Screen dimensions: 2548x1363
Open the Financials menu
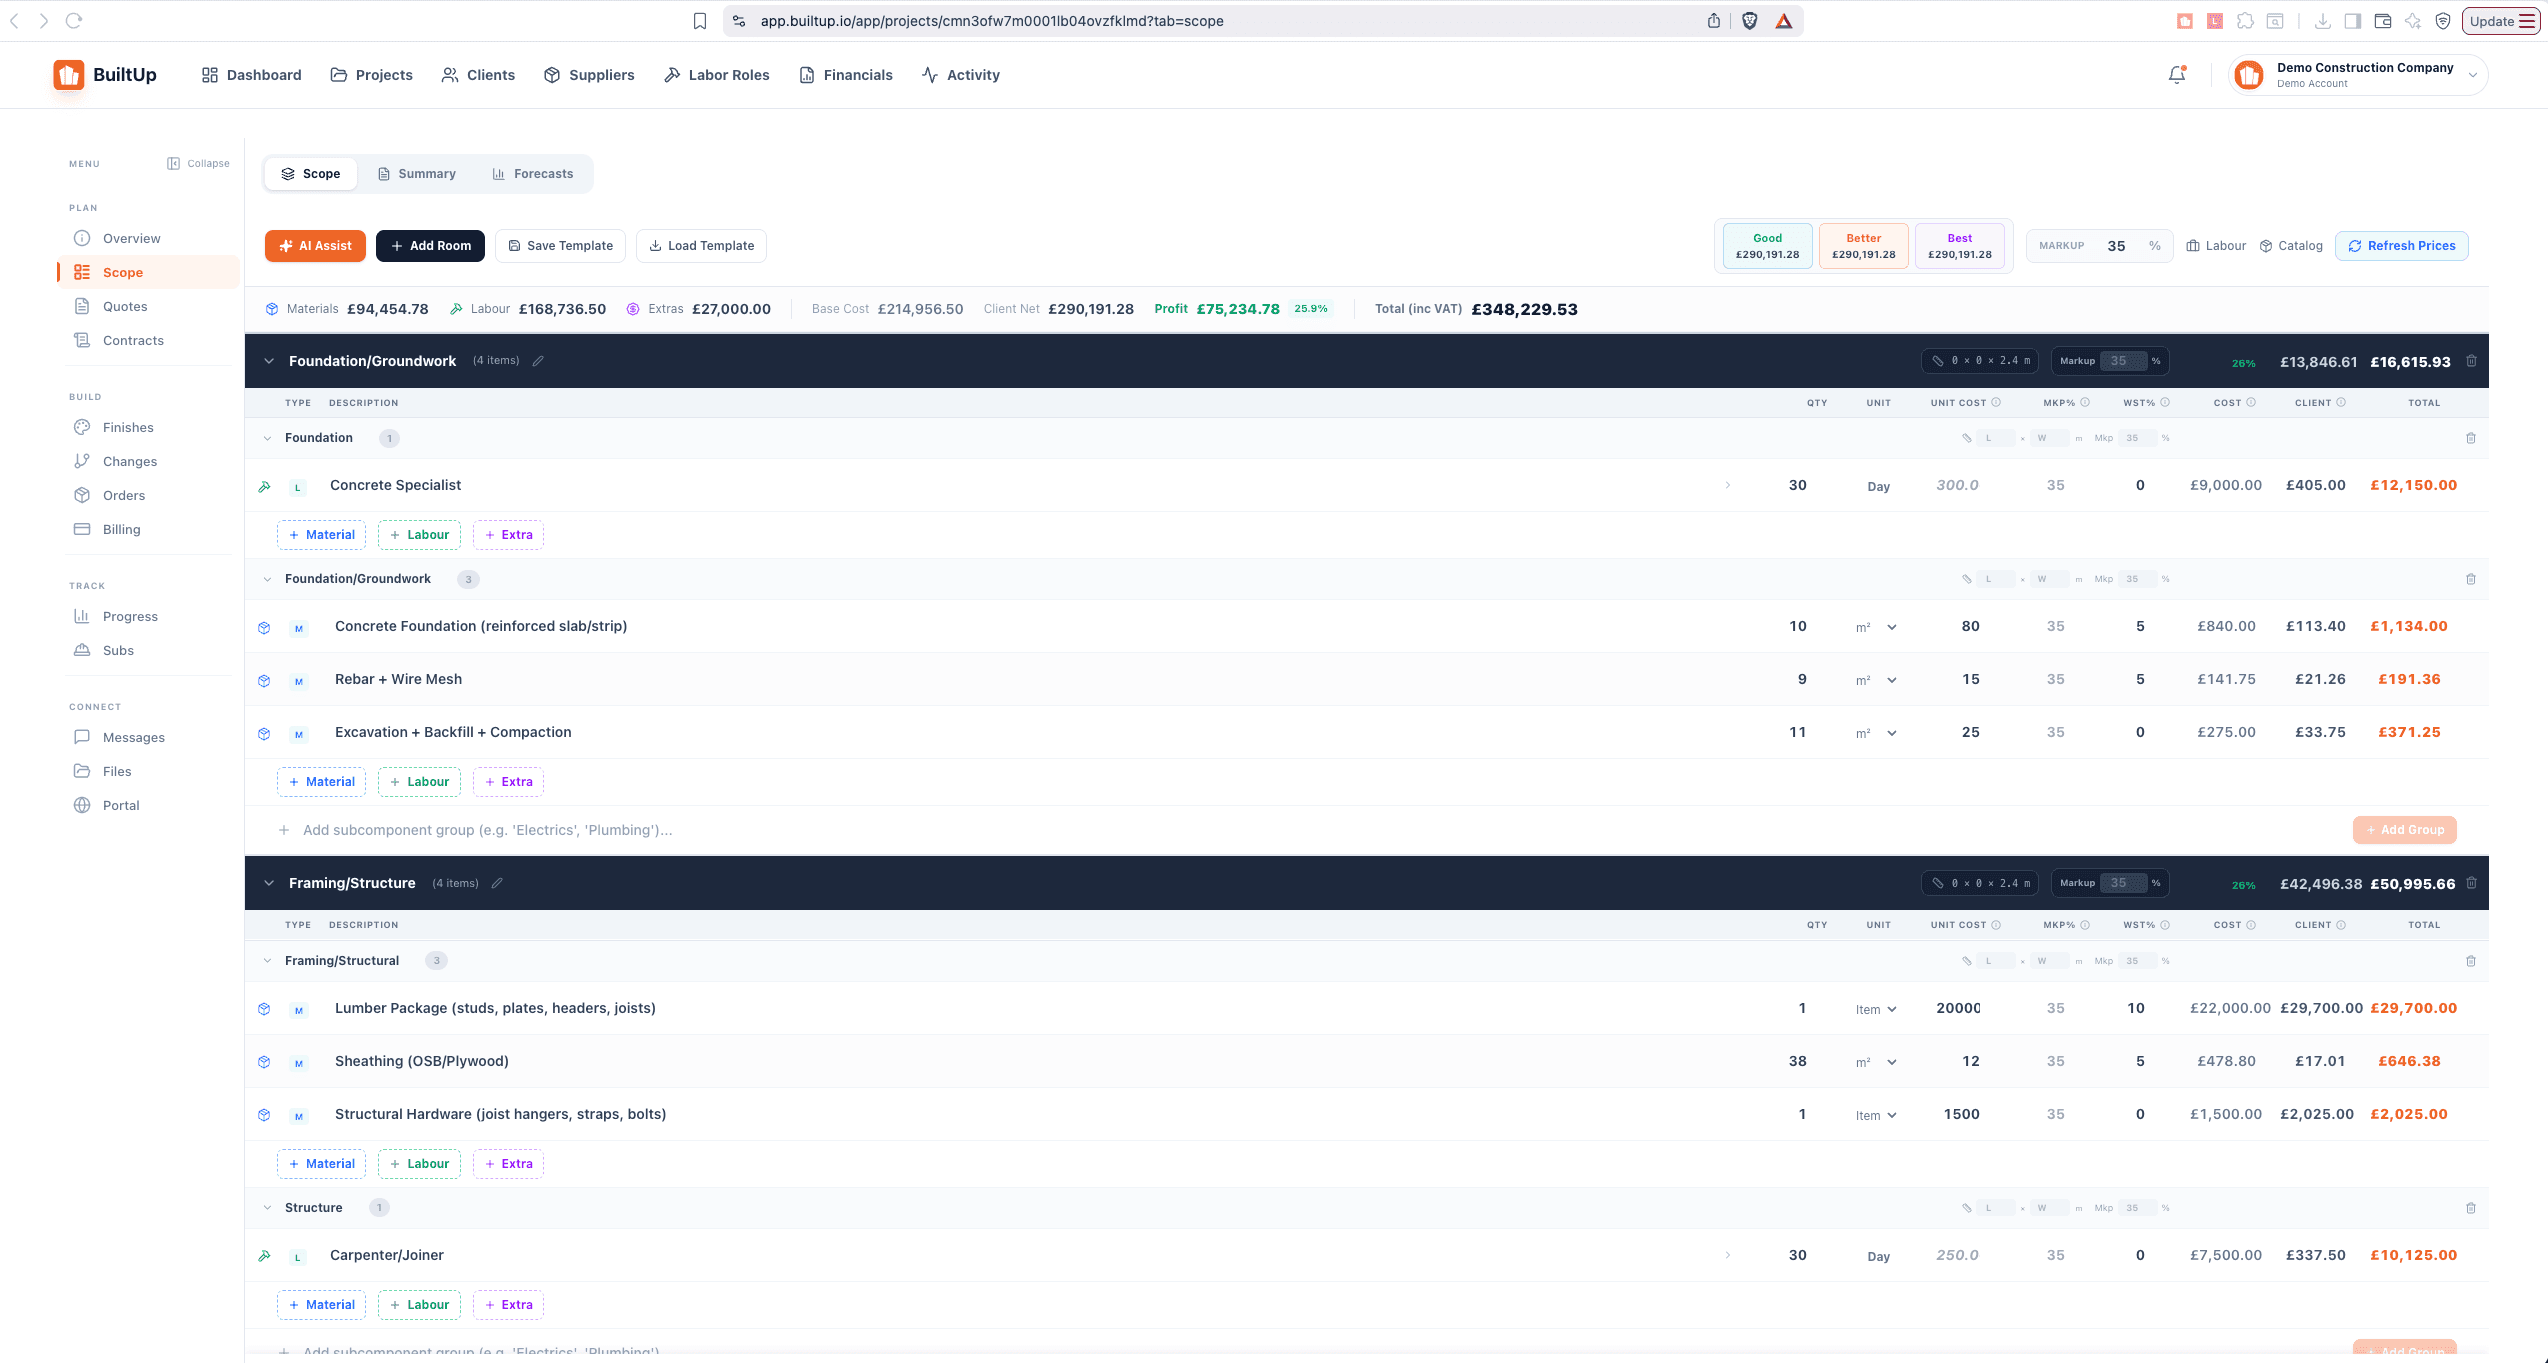[845, 74]
